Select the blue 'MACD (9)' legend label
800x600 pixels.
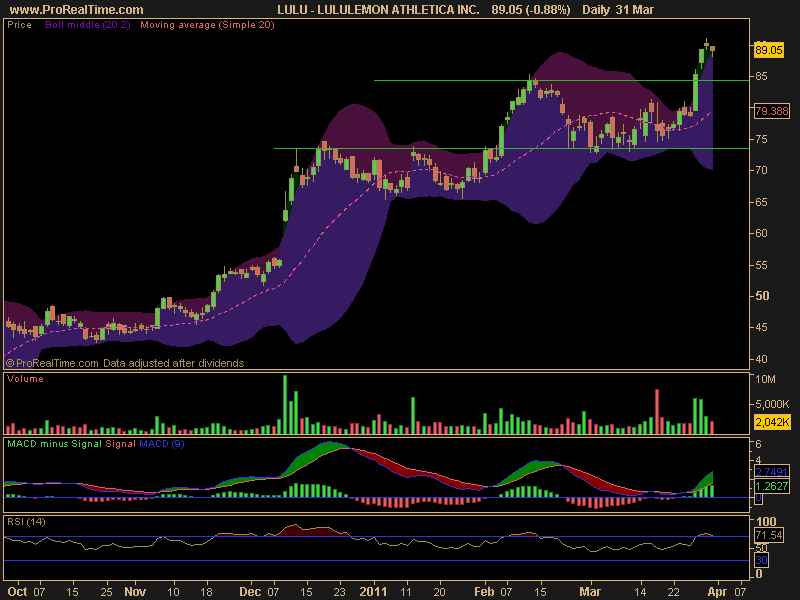click(x=162, y=443)
